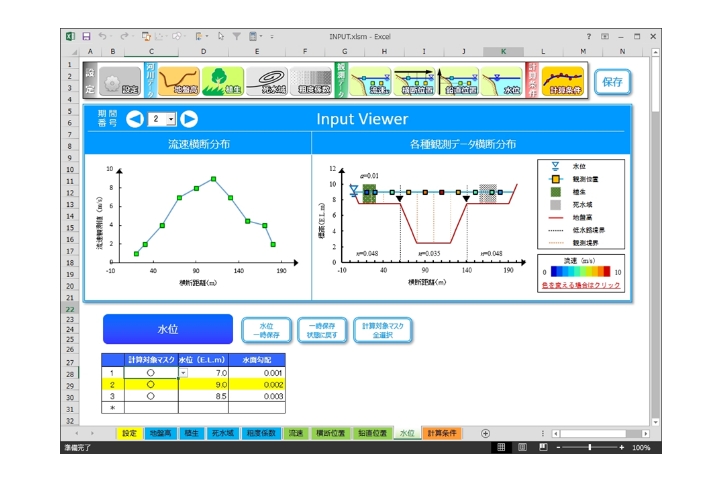This screenshot has width=720, height=480.
Task: Click the 色を変える場合はクリック link
Action: click(580, 285)
